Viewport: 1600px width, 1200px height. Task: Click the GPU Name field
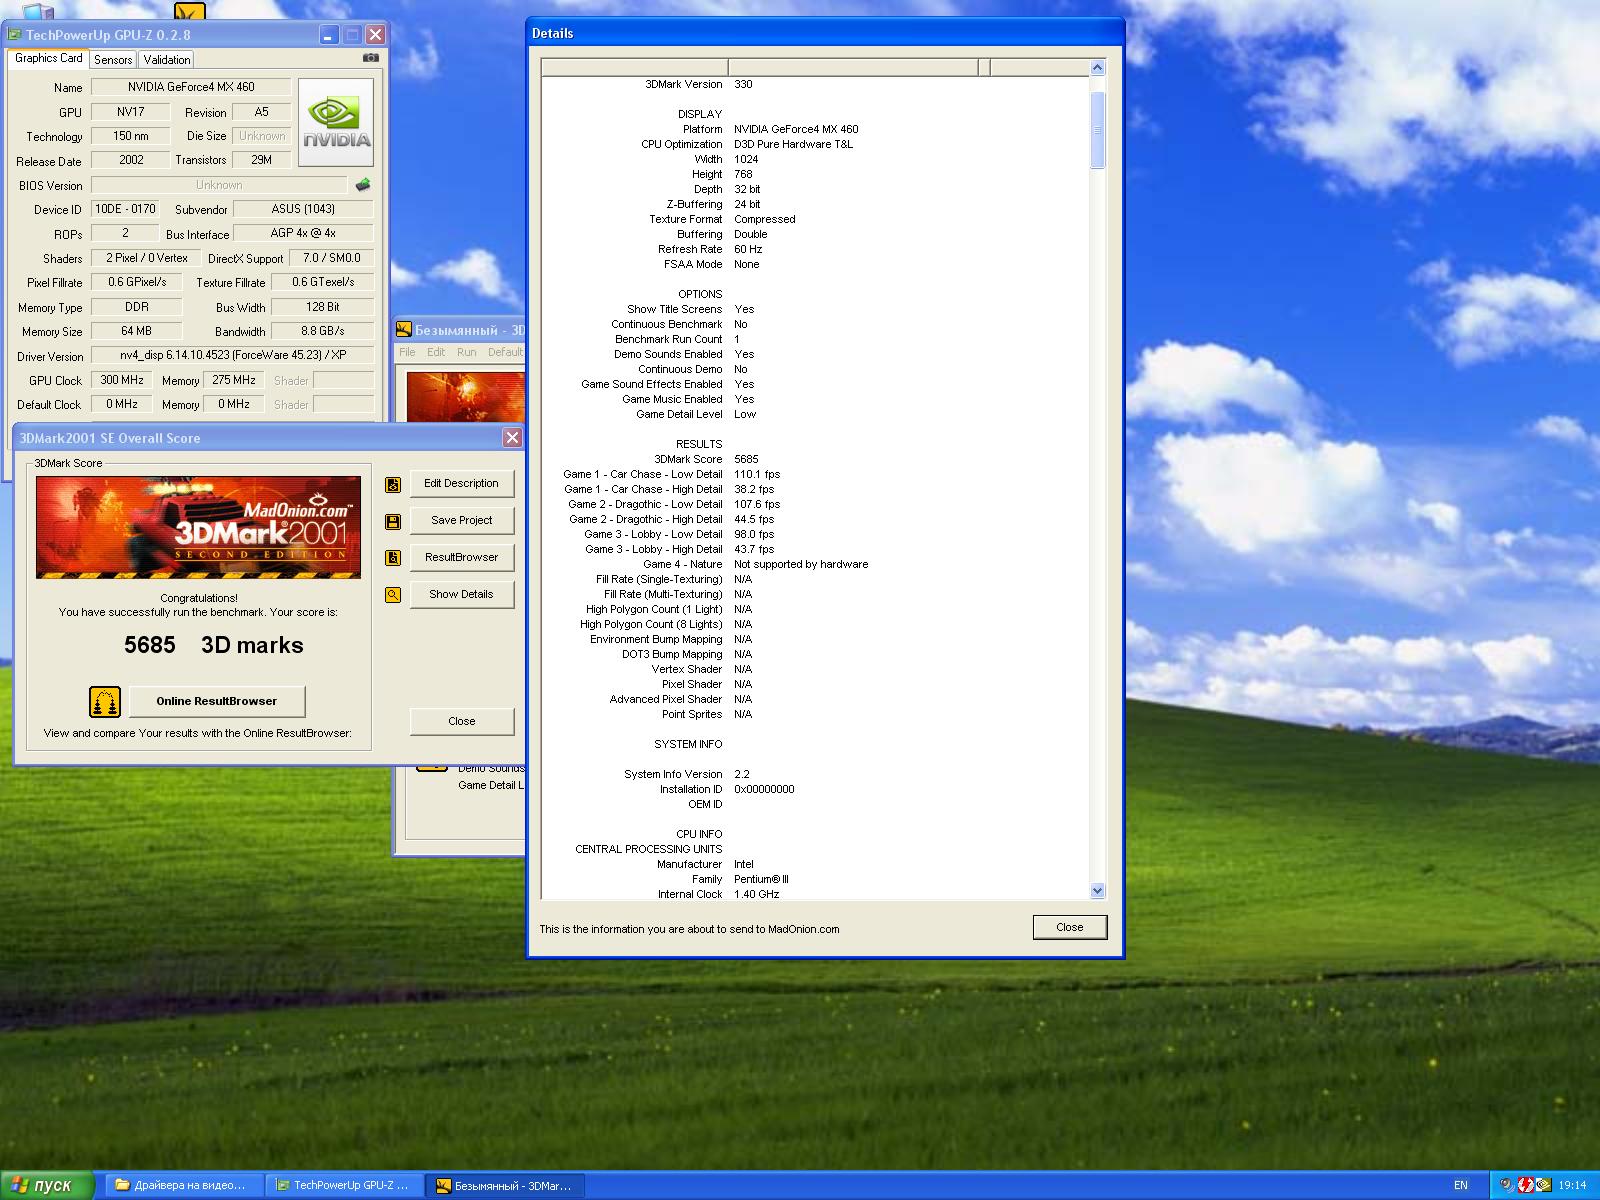[x=191, y=87]
